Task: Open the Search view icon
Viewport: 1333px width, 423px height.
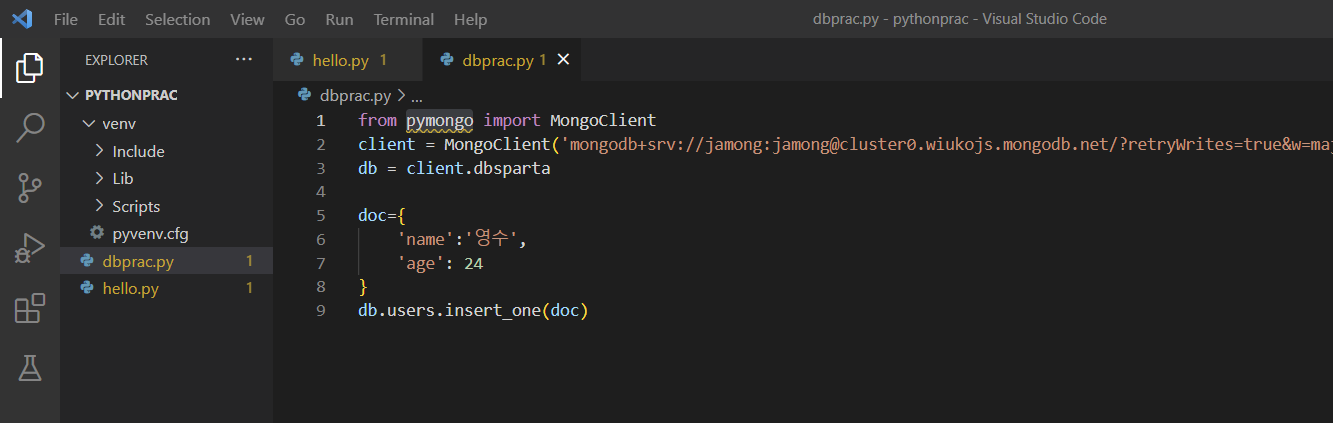Action: (30, 127)
